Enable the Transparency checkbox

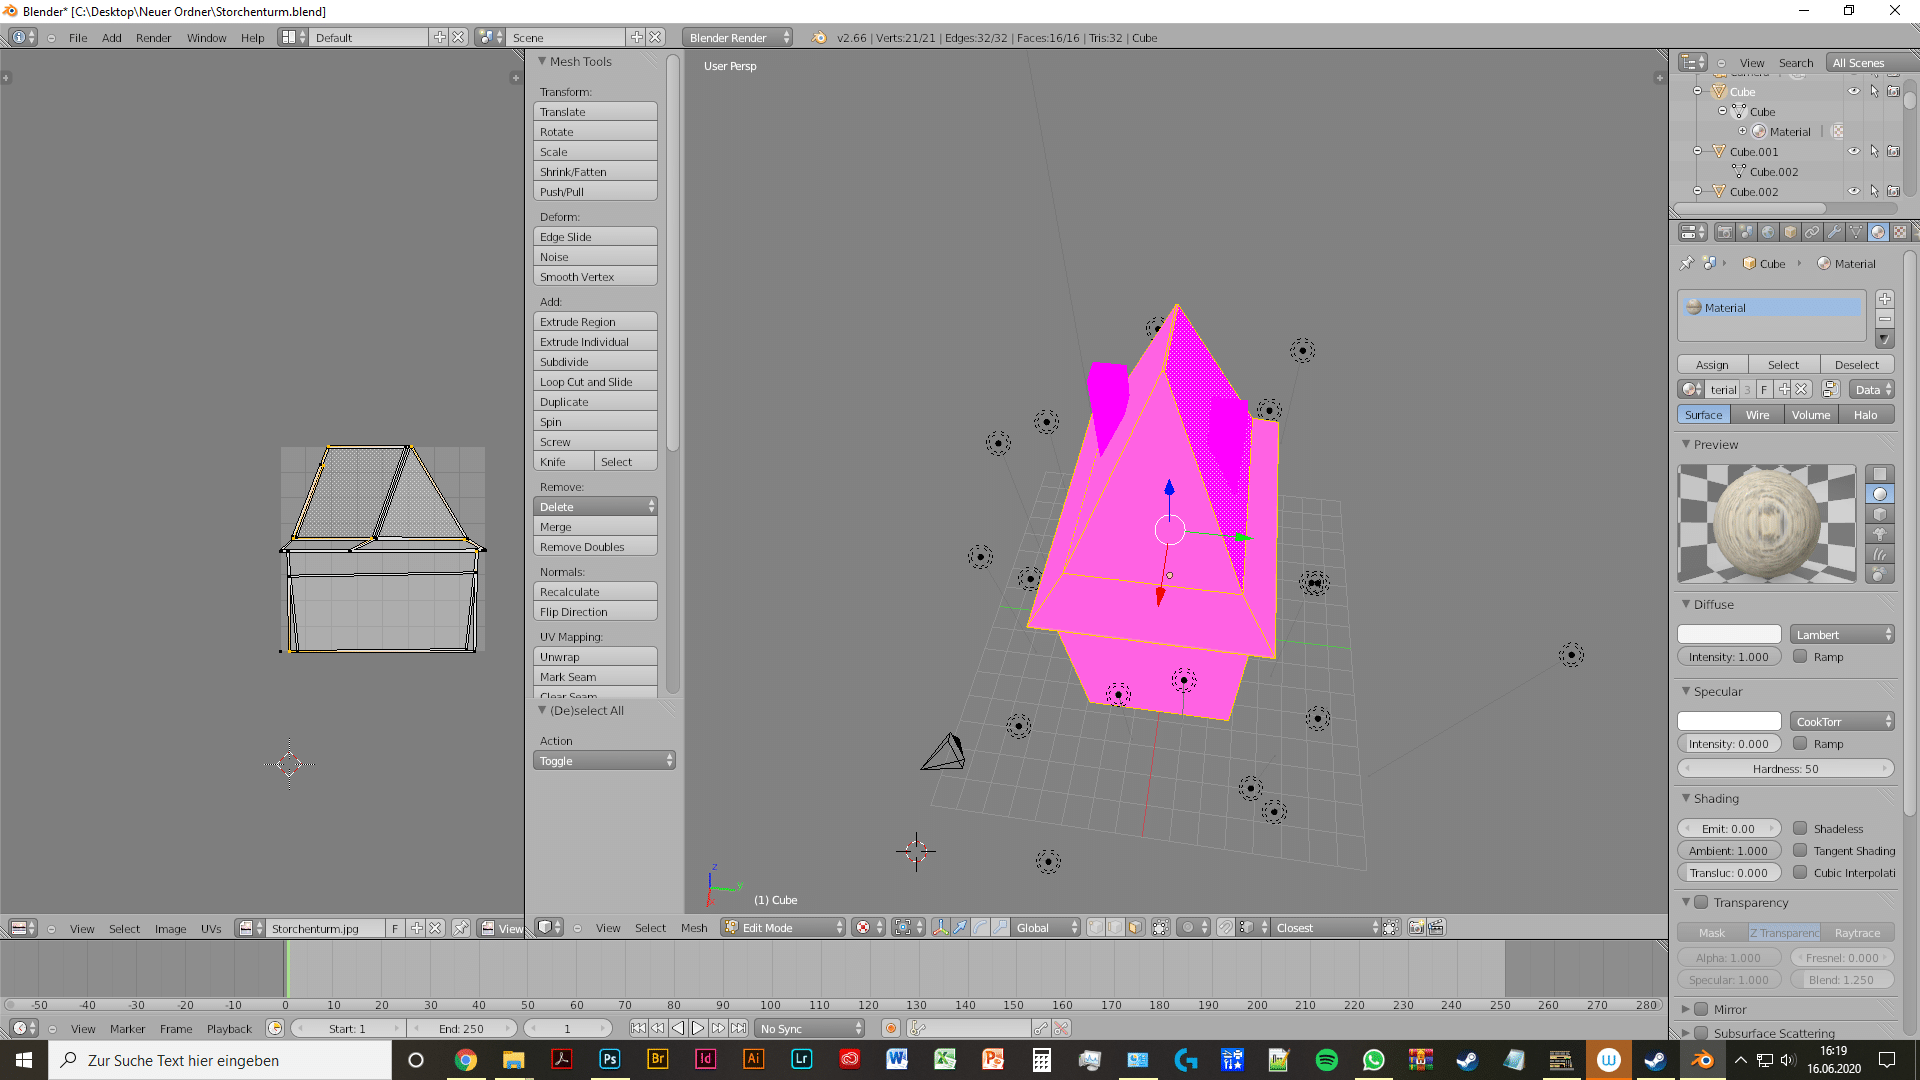click(1701, 902)
